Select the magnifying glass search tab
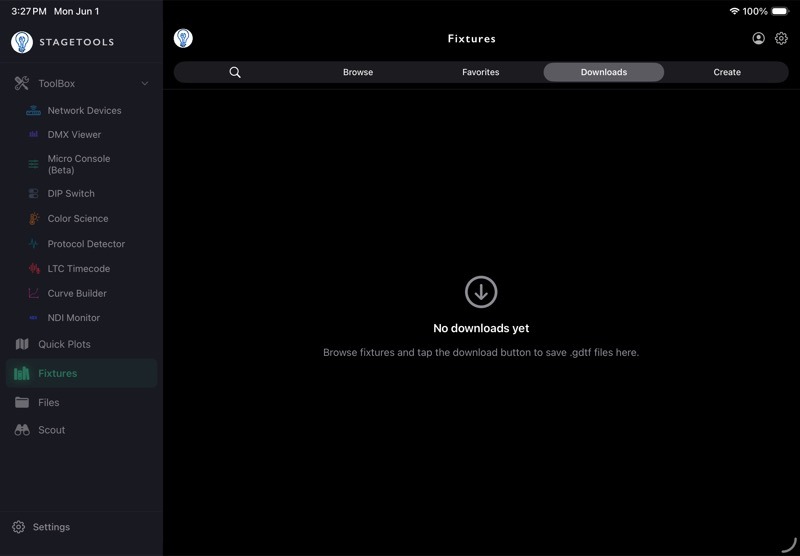 pos(235,72)
